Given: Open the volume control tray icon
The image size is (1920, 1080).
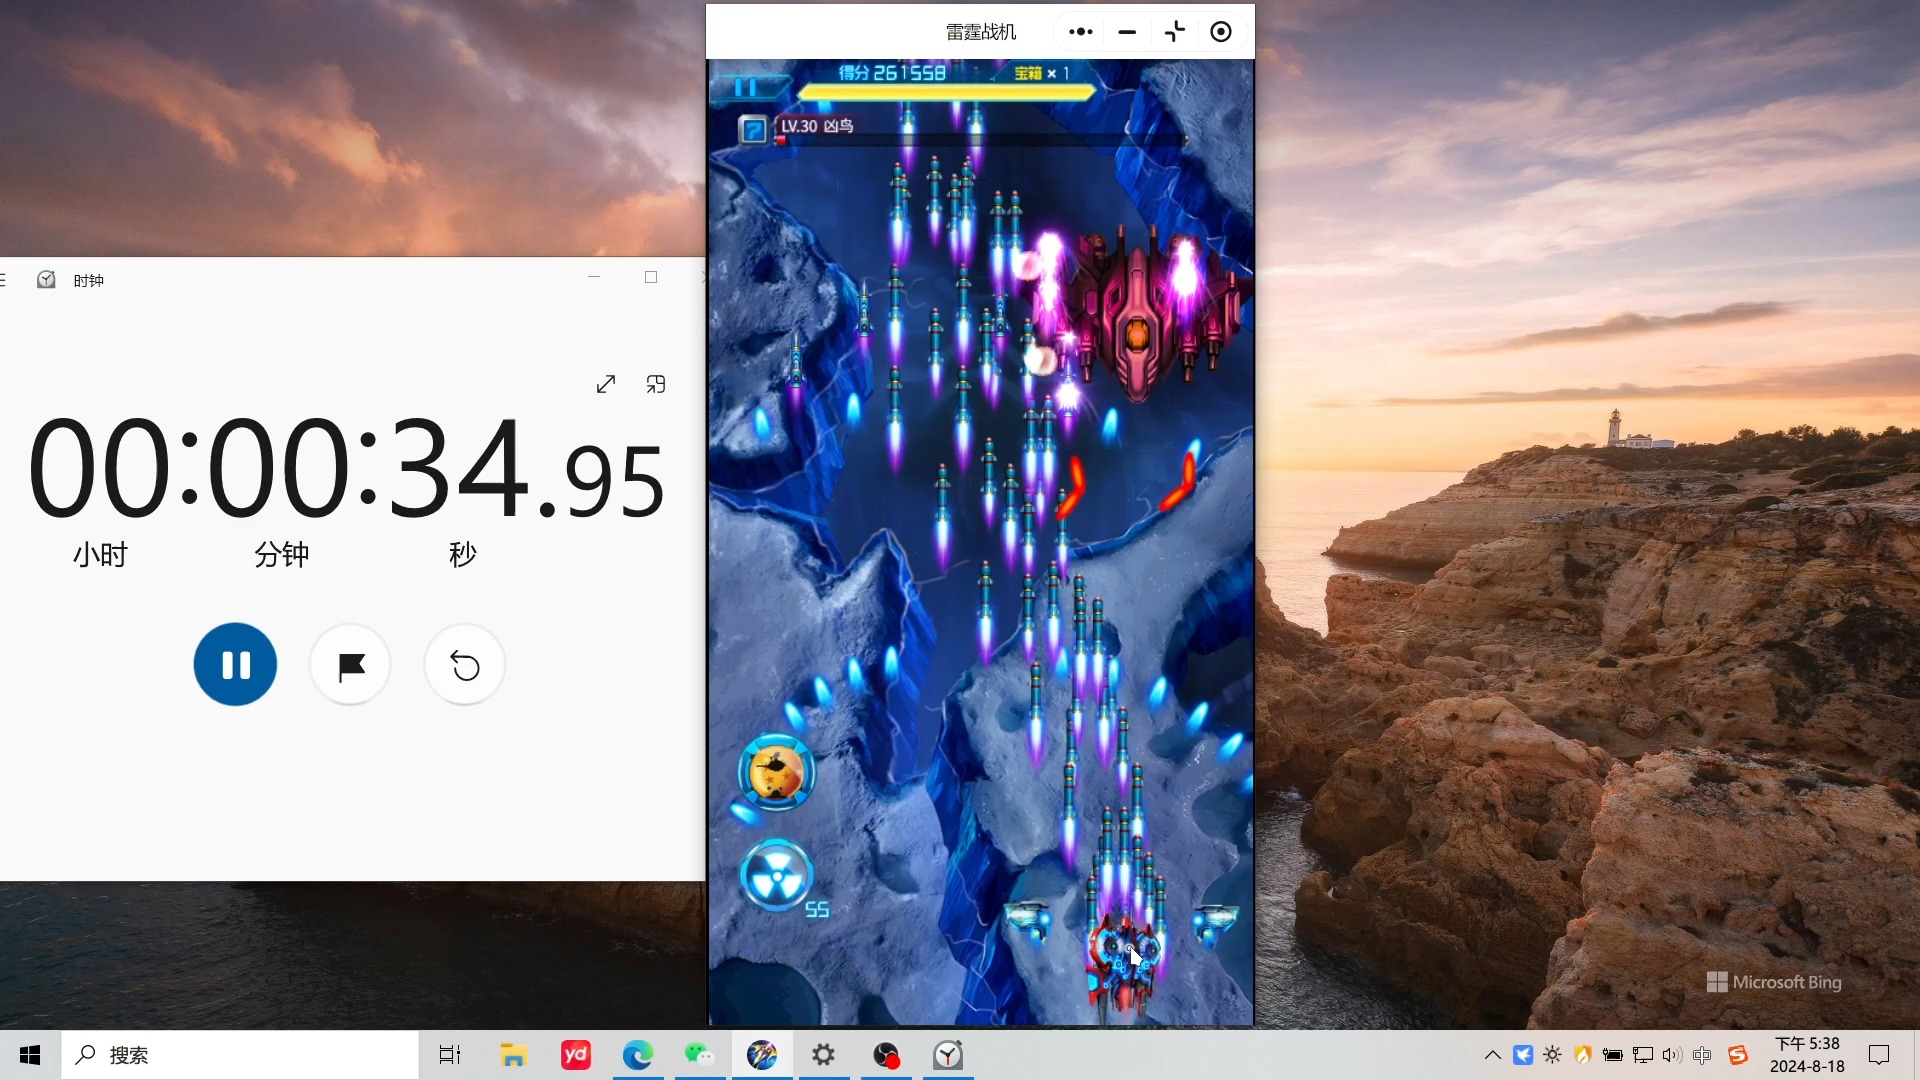Looking at the screenshot, I should coord(1672,1055).
